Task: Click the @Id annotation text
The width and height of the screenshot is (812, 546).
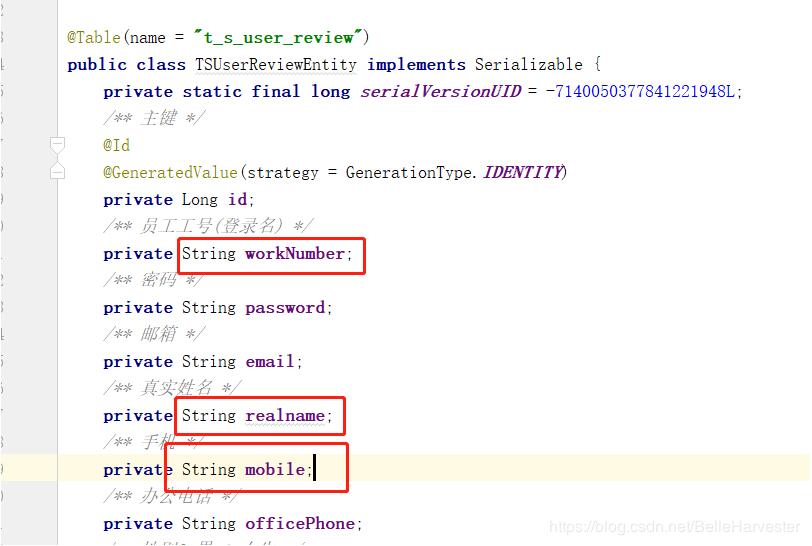Action: 117,145
